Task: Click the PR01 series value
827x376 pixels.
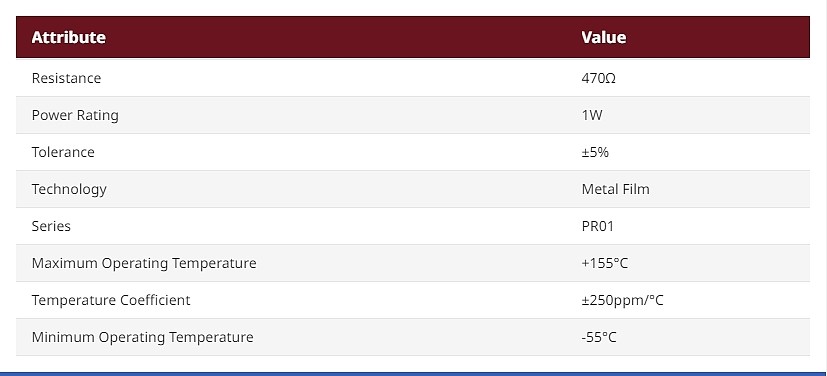Action: (x=598, y=226)
